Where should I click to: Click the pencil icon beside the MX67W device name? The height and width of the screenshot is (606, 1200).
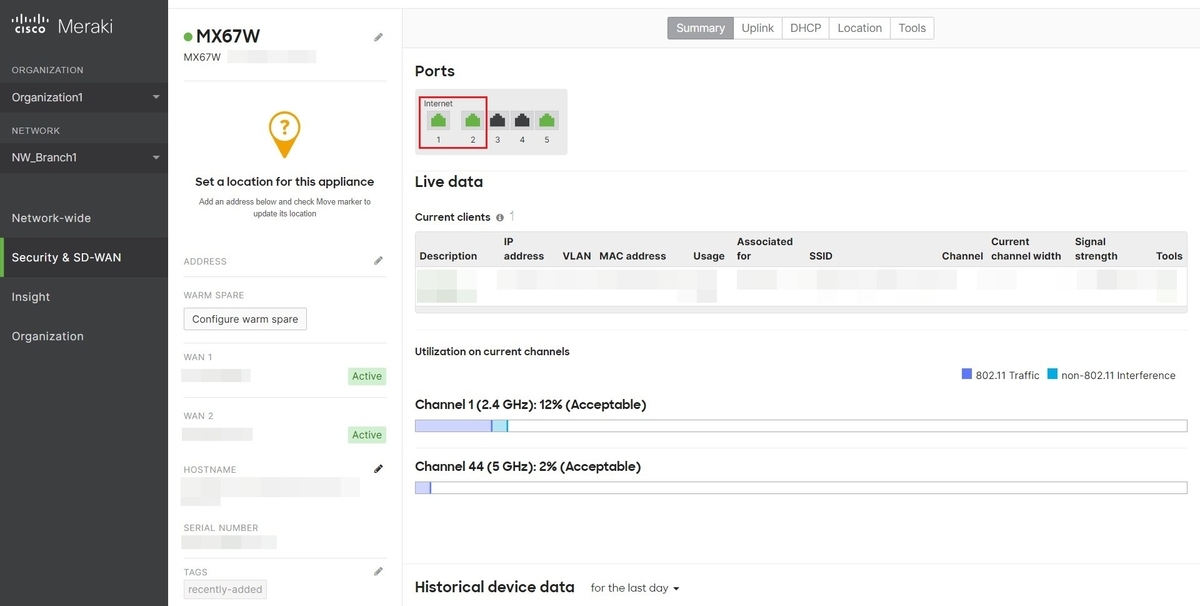(378, 36)
